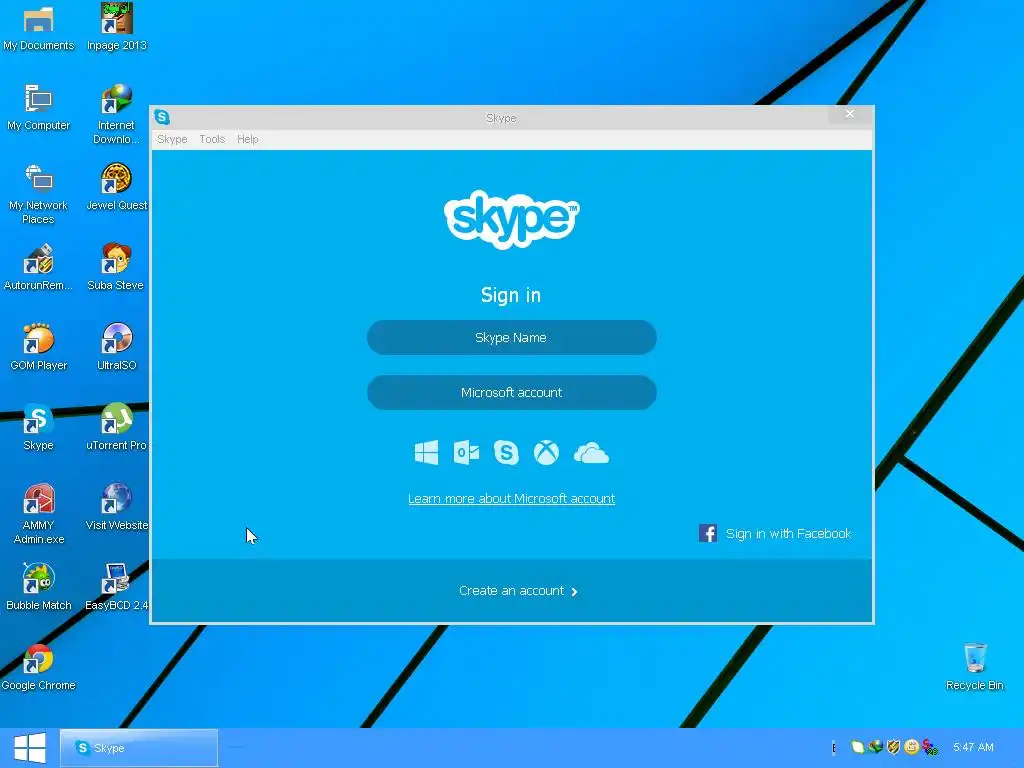Select My Network Places desktop icon
Viewport: 1024px width, 768px height.
(x=38, y=195)
